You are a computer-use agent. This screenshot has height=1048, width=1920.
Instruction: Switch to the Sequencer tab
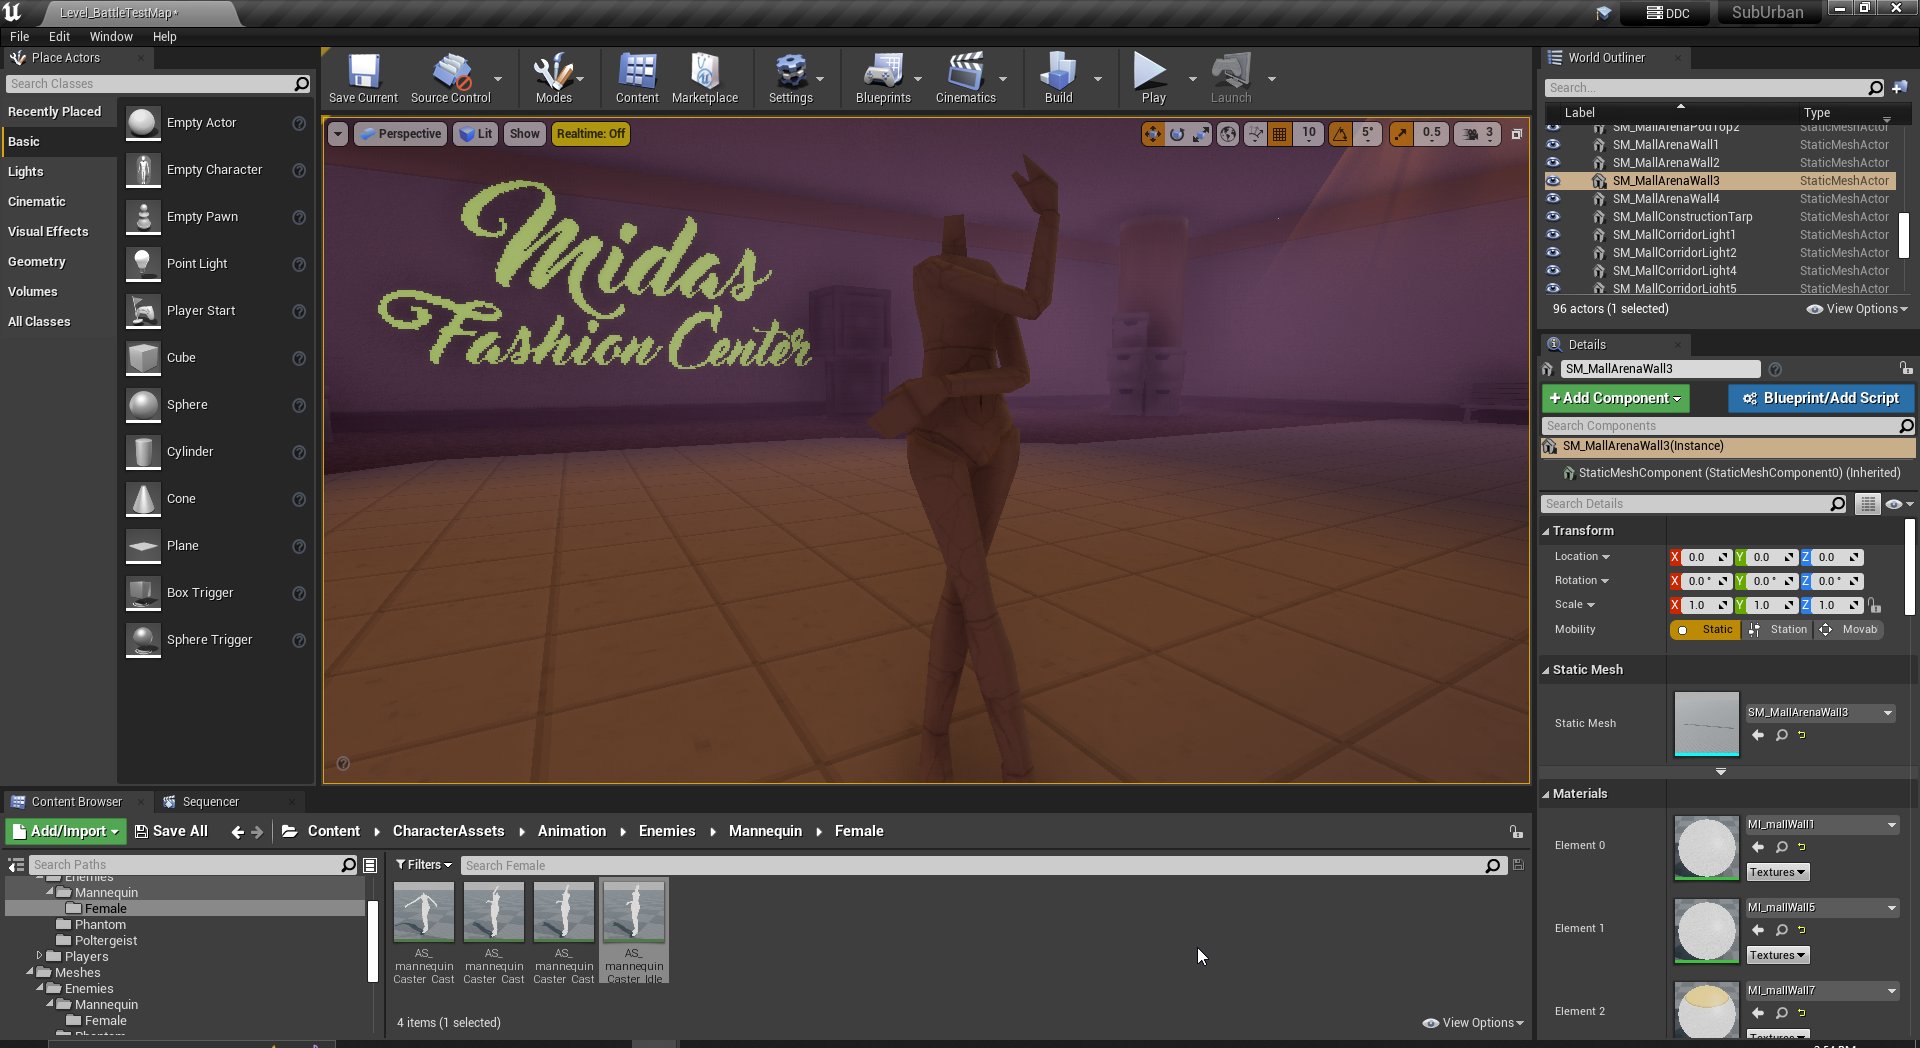pos(210,802)
